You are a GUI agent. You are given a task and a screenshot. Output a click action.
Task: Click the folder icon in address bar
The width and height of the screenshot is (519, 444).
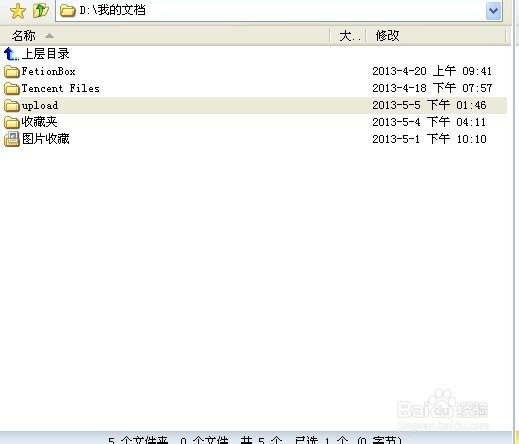pyautogui.click(x=68, y=11)
